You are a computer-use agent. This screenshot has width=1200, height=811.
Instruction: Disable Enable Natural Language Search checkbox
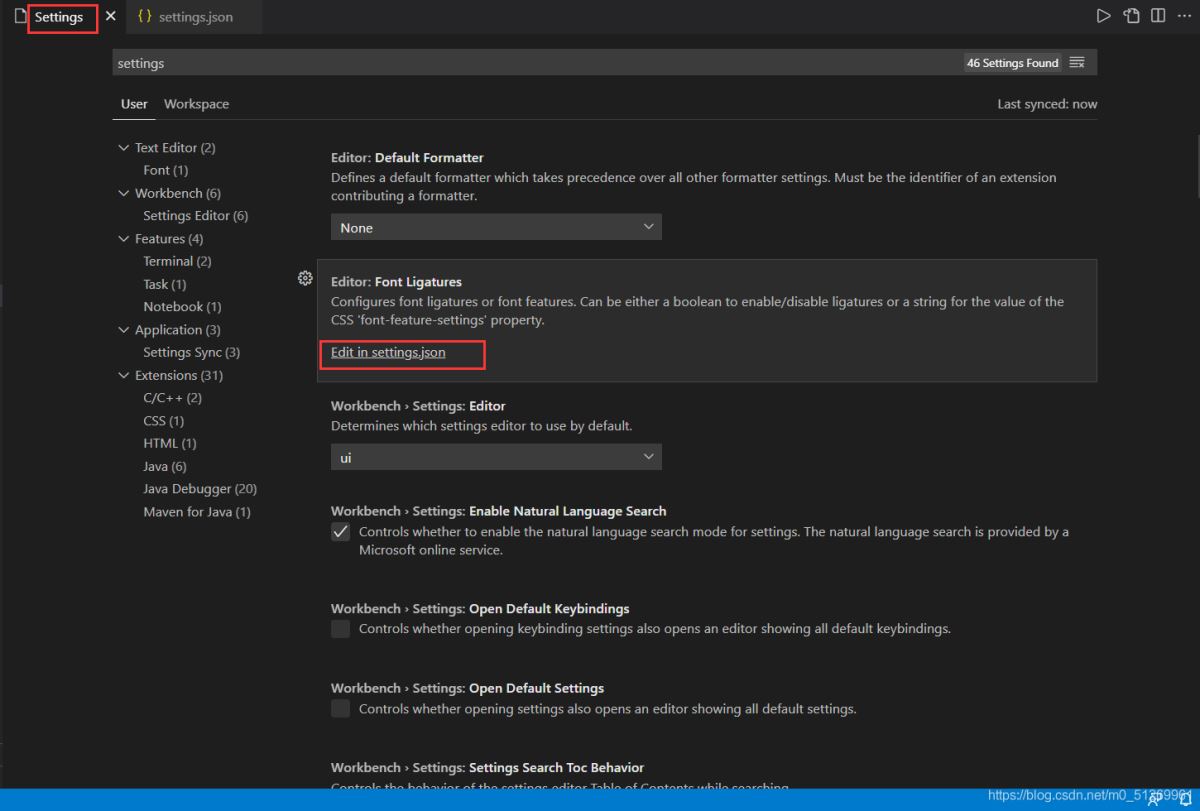point(341,532)
